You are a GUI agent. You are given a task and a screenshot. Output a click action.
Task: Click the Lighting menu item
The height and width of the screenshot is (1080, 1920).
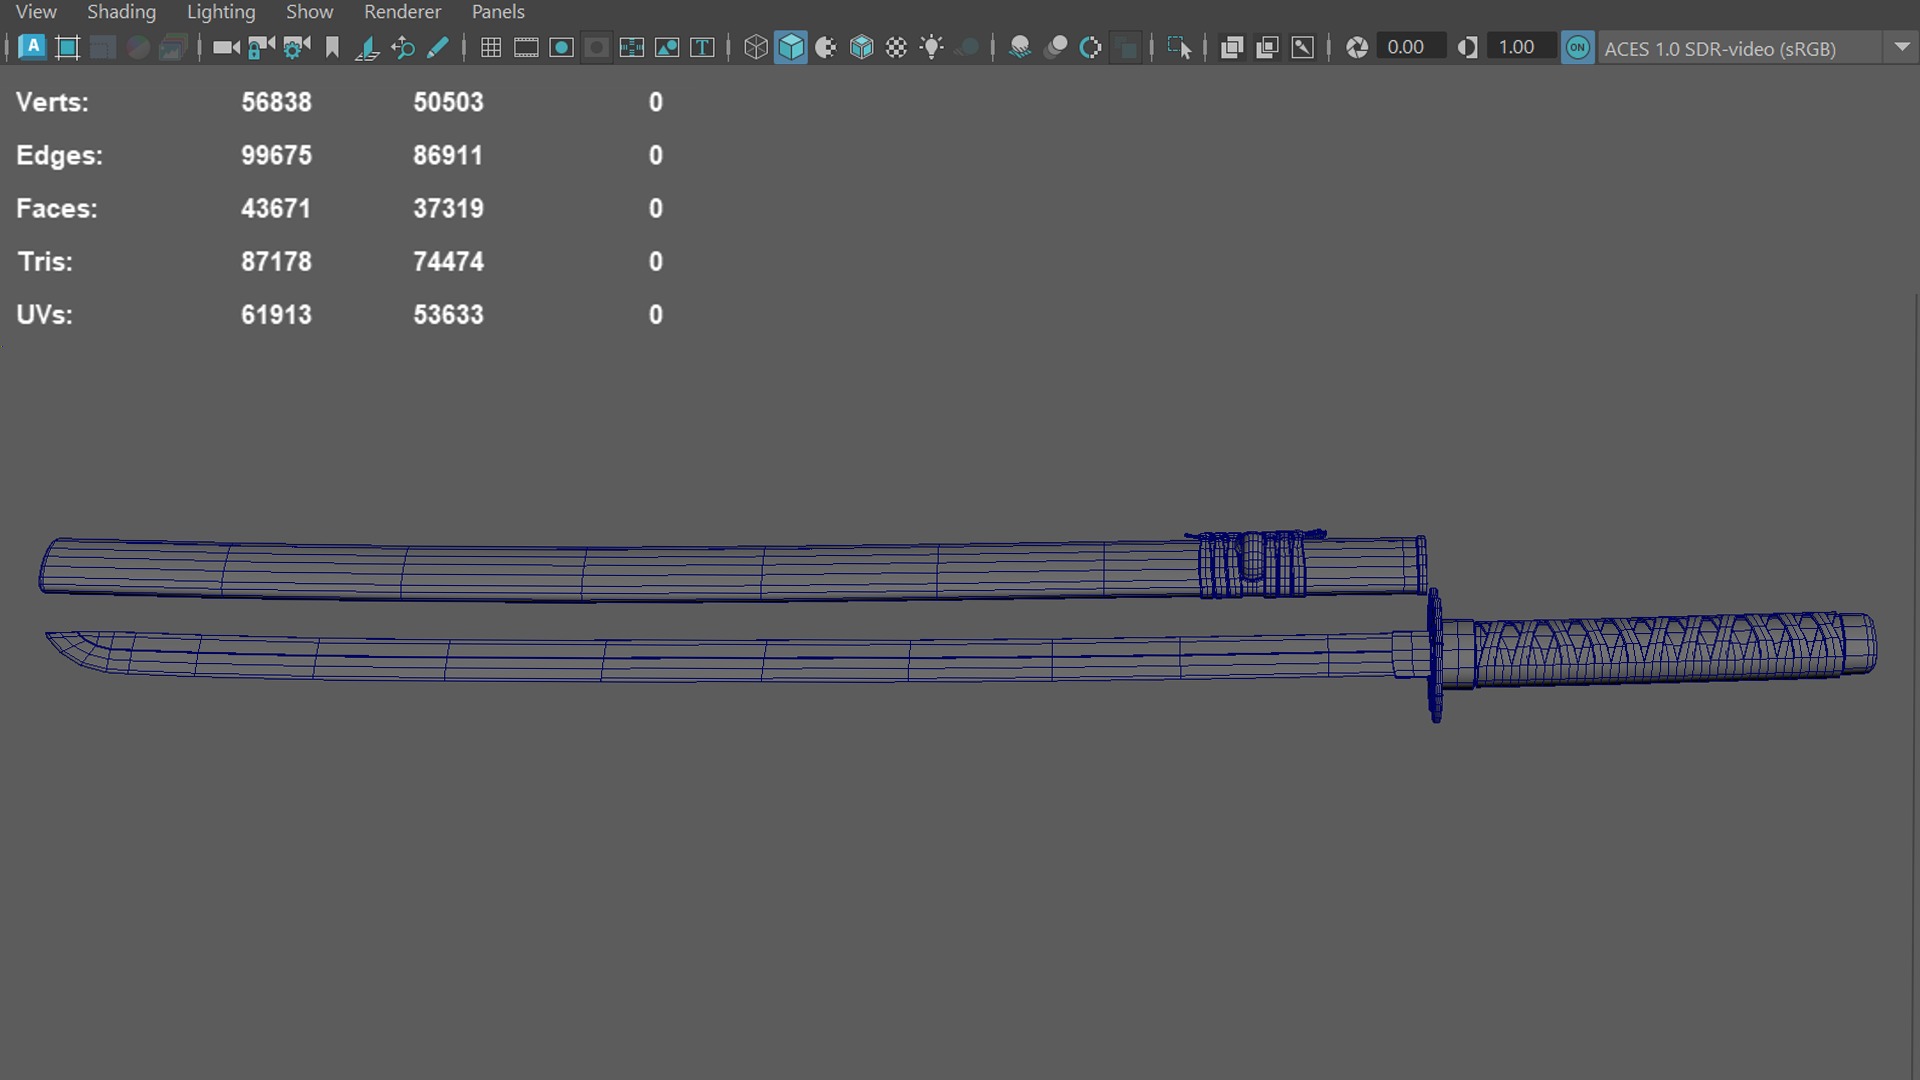click(x=221, y=12)
